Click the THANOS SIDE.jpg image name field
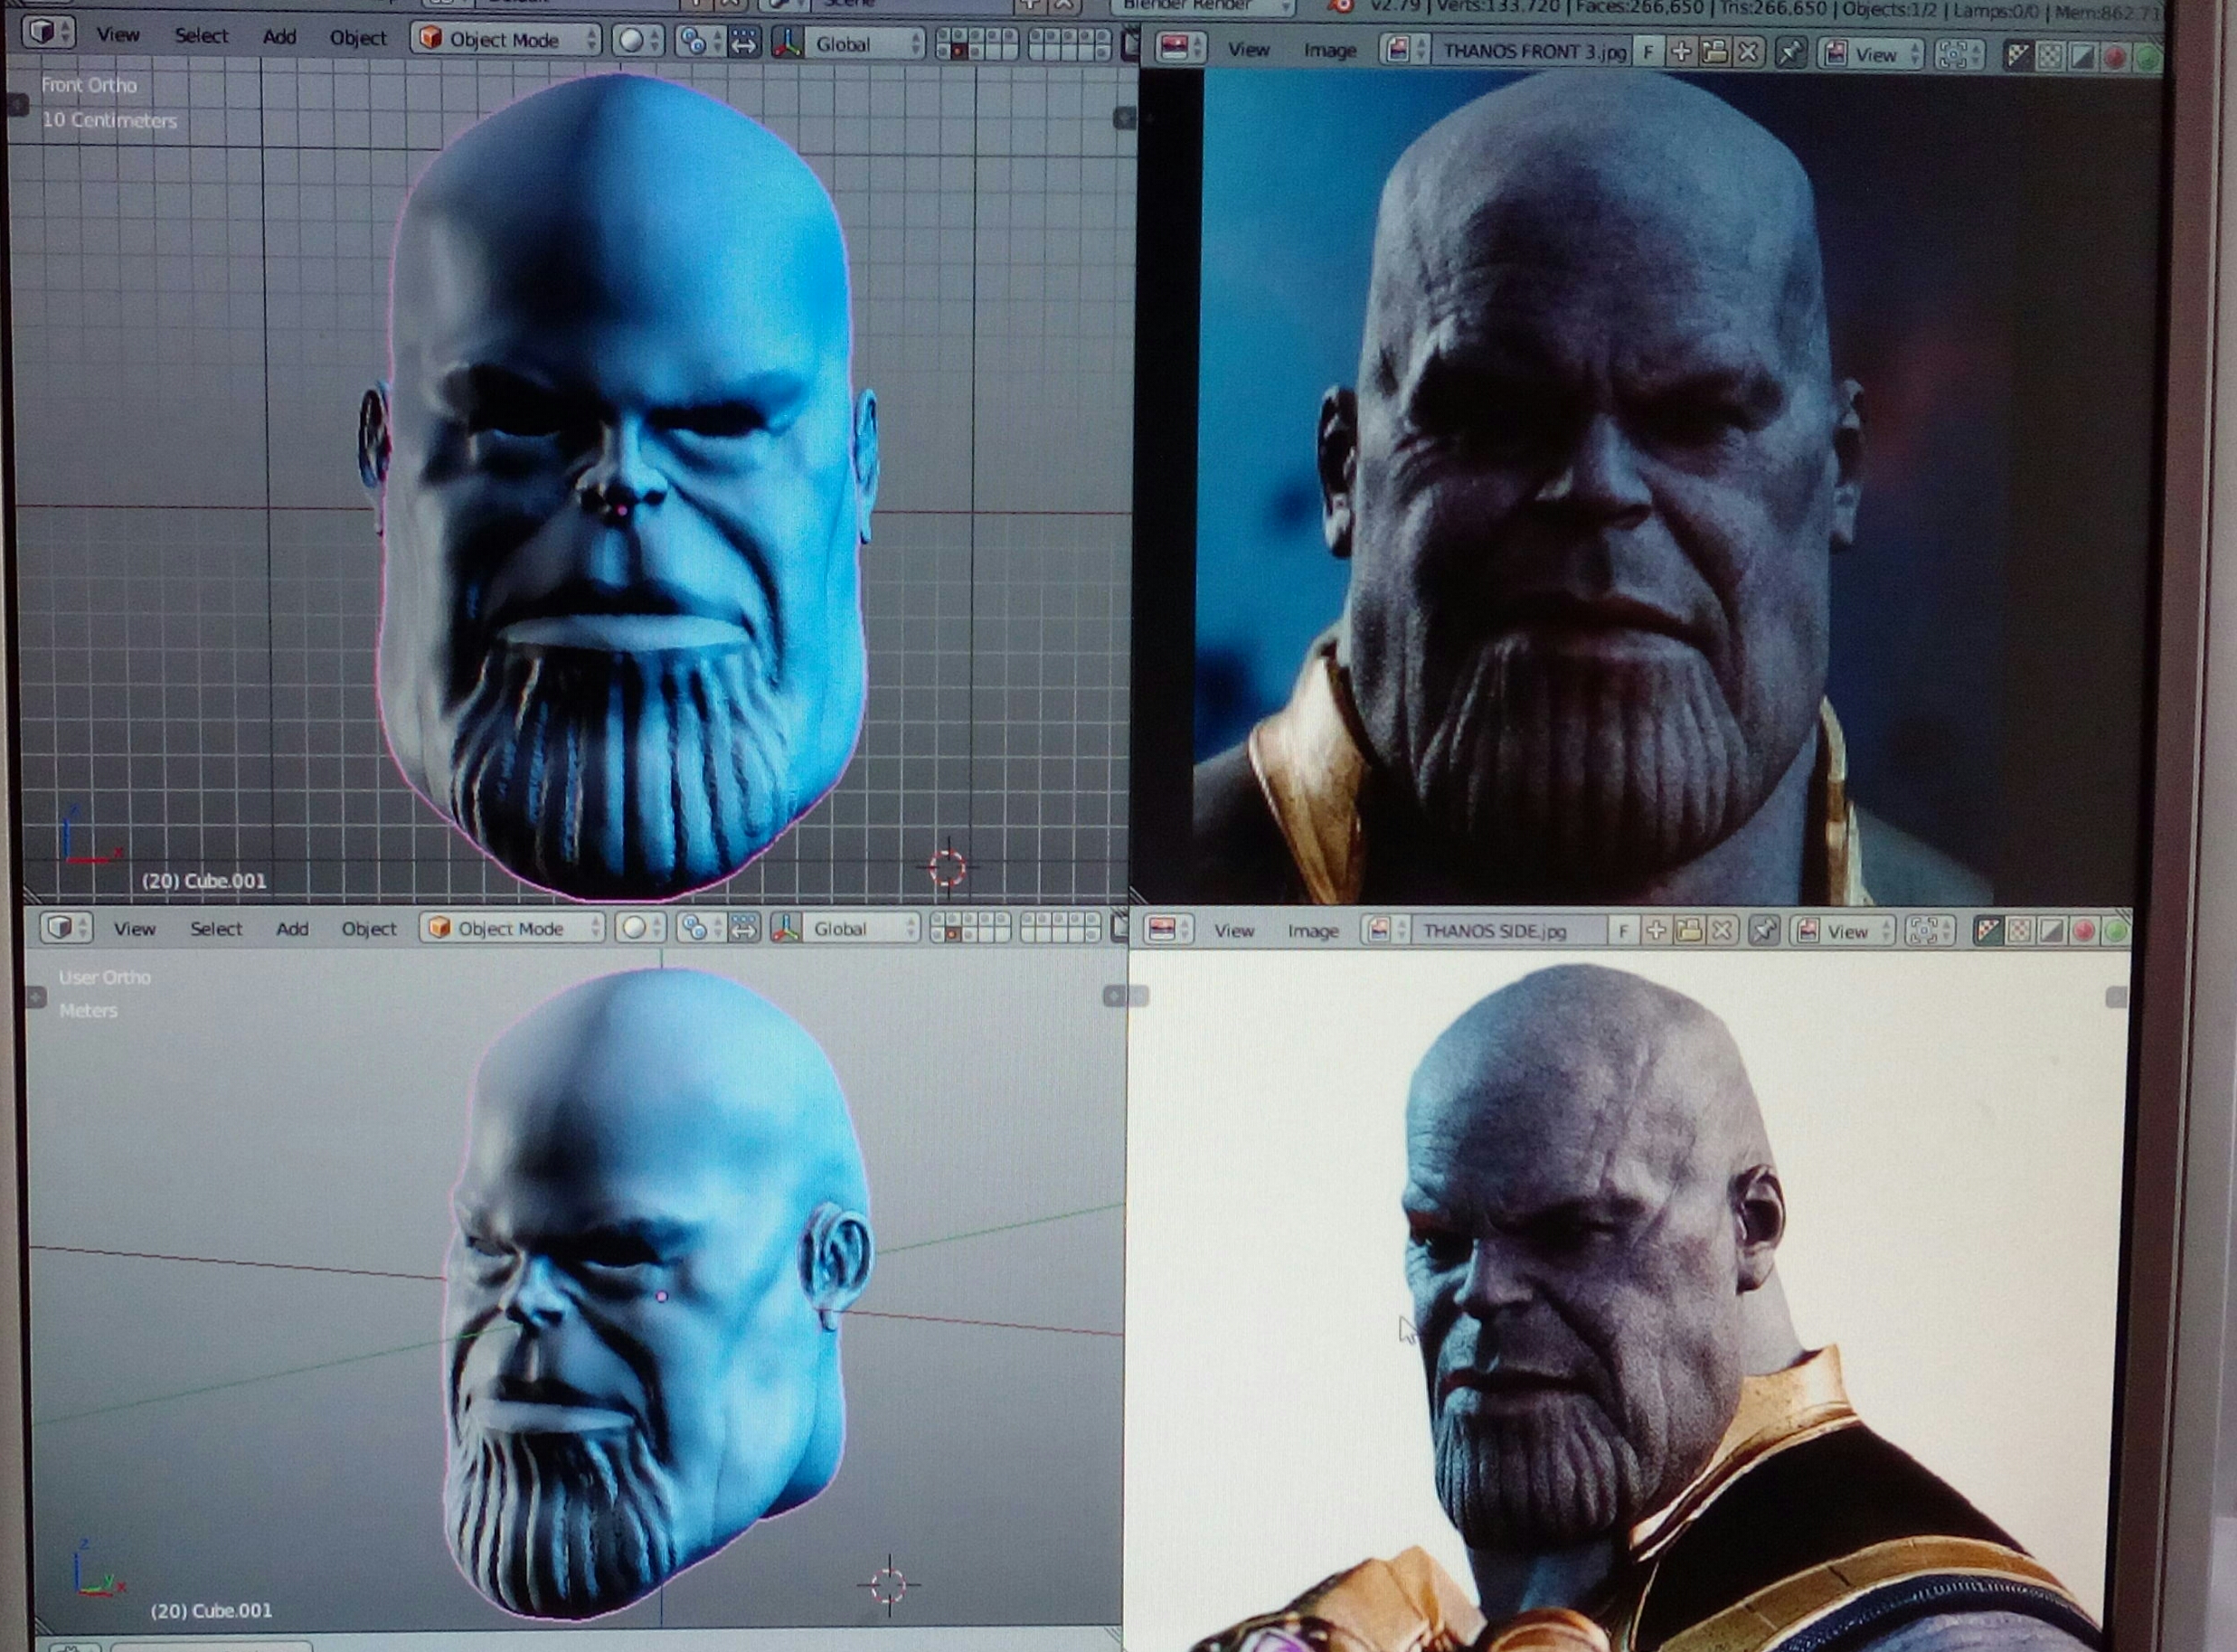 point(1500,931)
